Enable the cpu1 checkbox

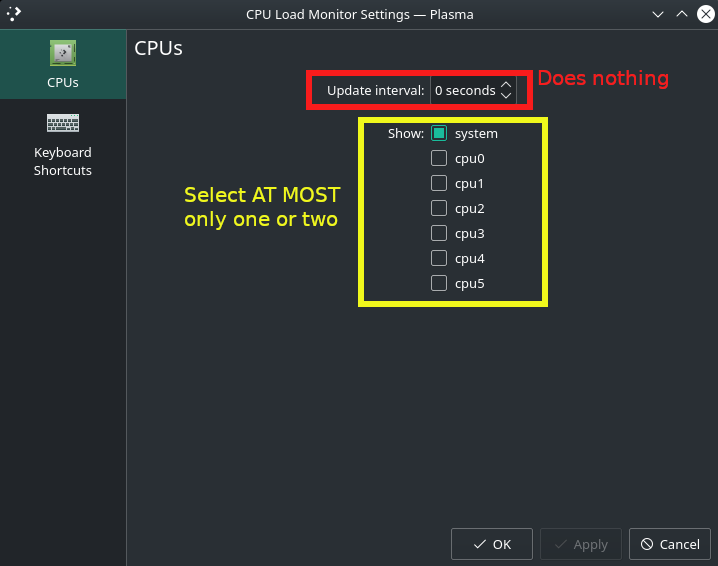point(439,183)
